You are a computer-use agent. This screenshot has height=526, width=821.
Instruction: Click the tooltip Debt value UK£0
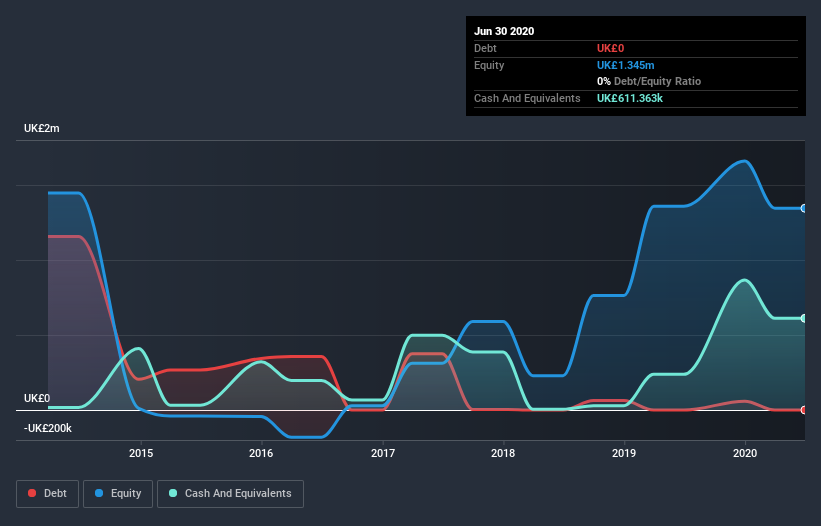(x=611, y=48)
